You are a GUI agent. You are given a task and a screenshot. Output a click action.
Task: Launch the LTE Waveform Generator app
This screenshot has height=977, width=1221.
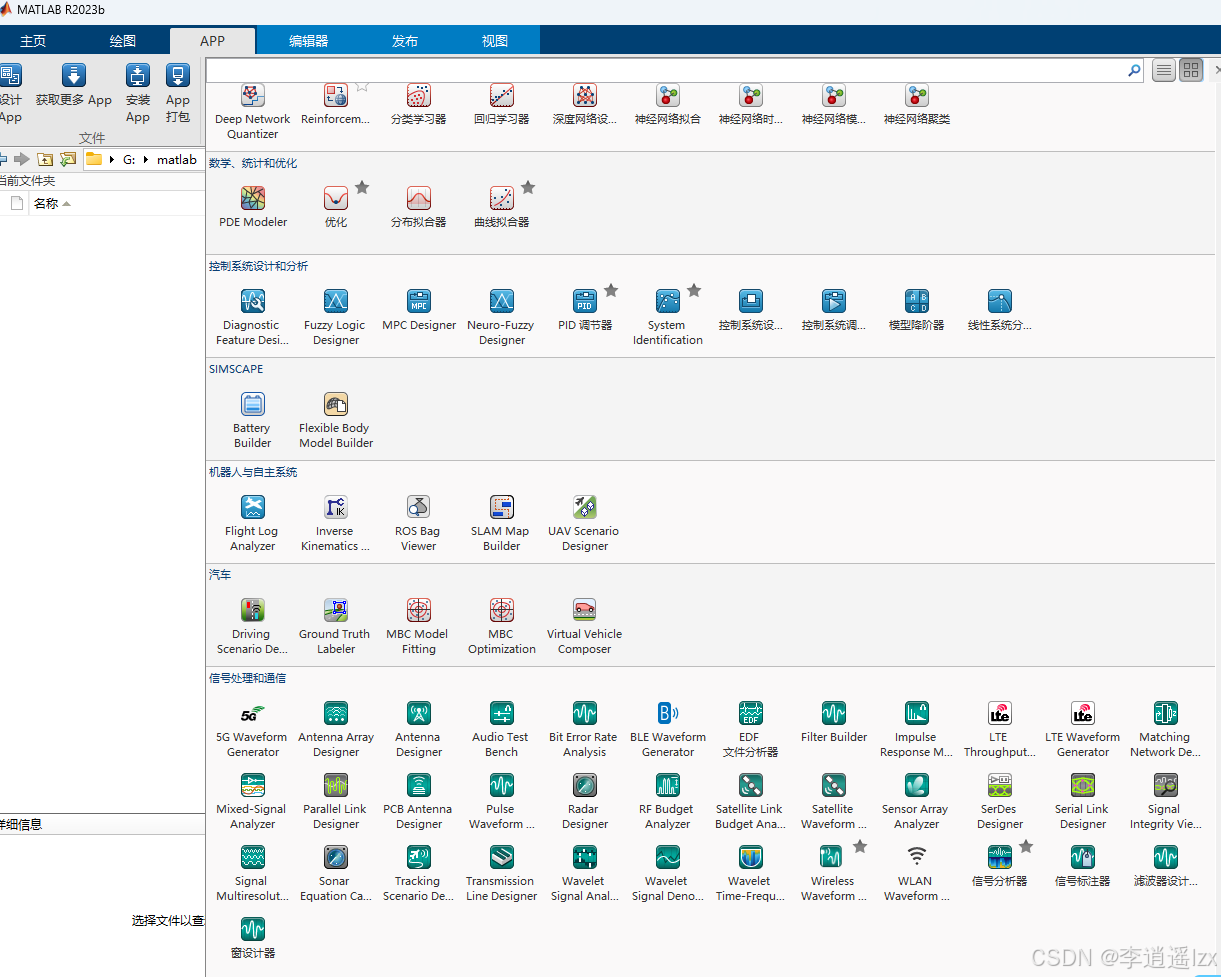coord(1083,729)
